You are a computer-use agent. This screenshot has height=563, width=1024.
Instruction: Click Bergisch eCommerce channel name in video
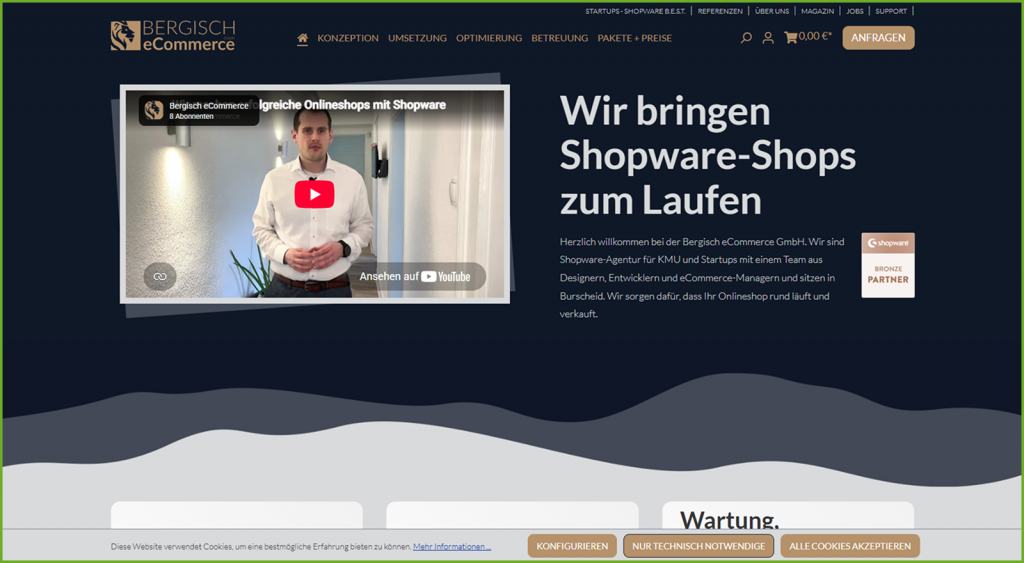pos(209,105)
